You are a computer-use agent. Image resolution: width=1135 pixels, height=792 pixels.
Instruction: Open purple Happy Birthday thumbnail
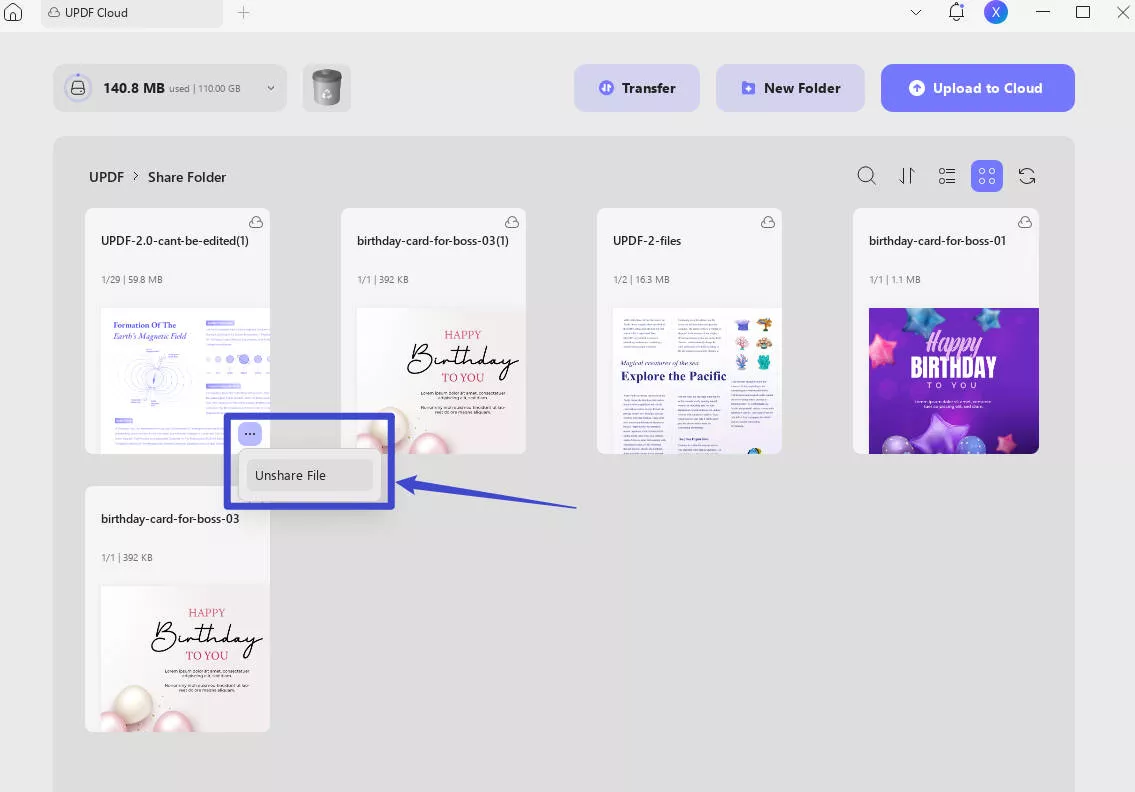point(953,381)
